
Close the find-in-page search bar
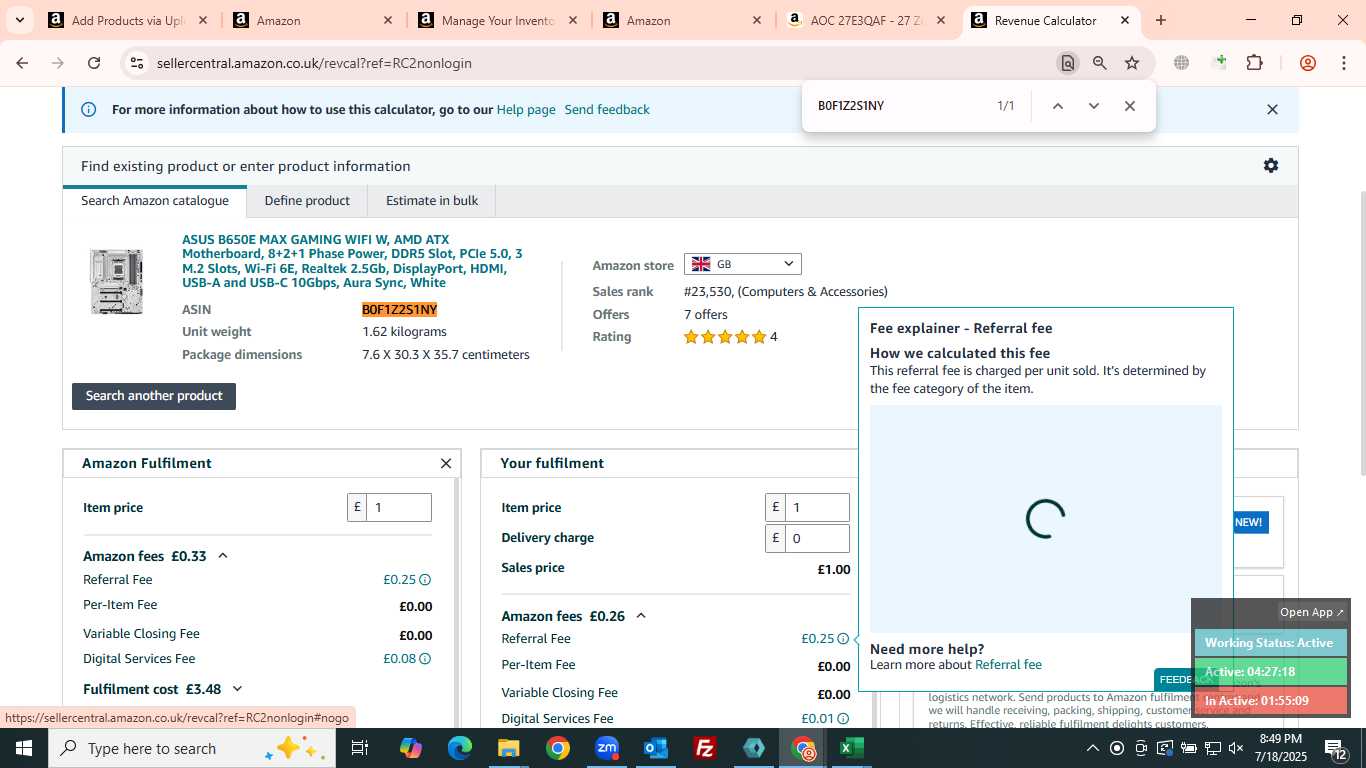[1130, 106]
